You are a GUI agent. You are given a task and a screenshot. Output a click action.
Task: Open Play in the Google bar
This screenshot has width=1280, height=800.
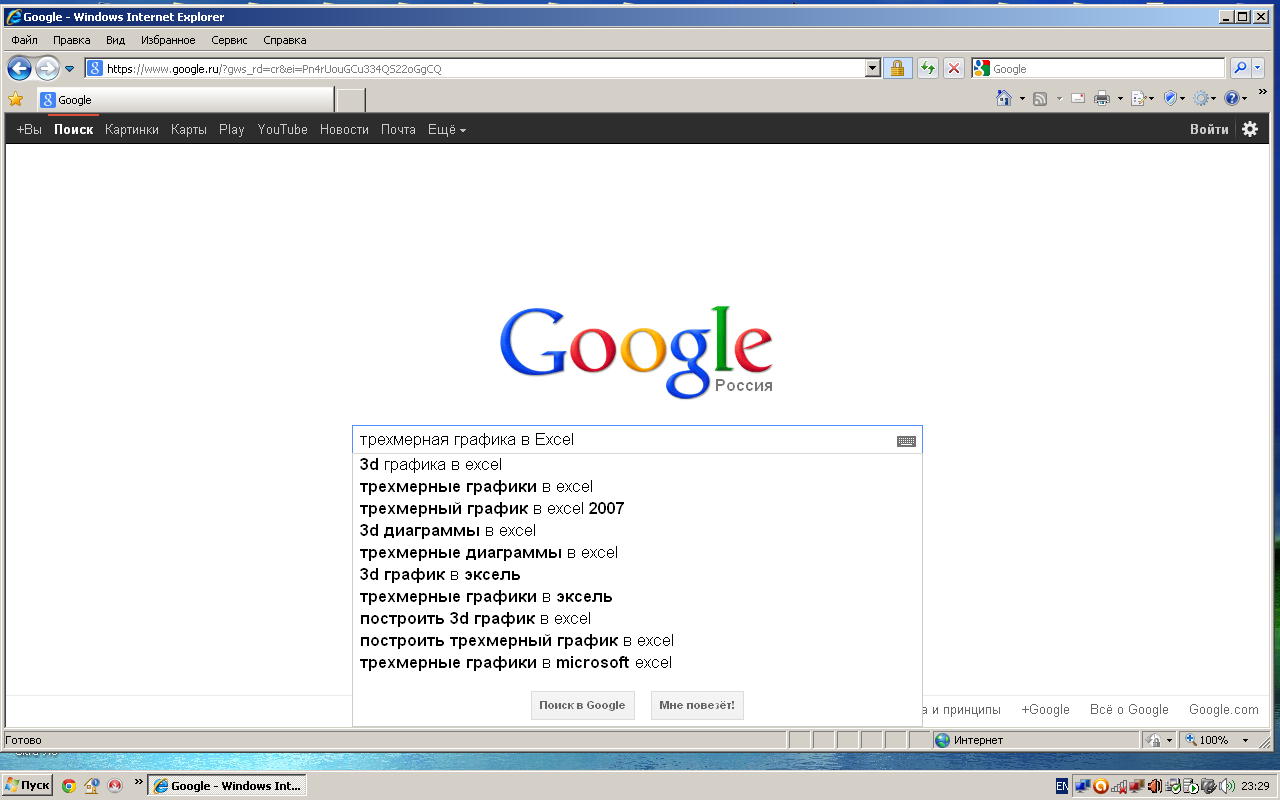coord(232,129)
